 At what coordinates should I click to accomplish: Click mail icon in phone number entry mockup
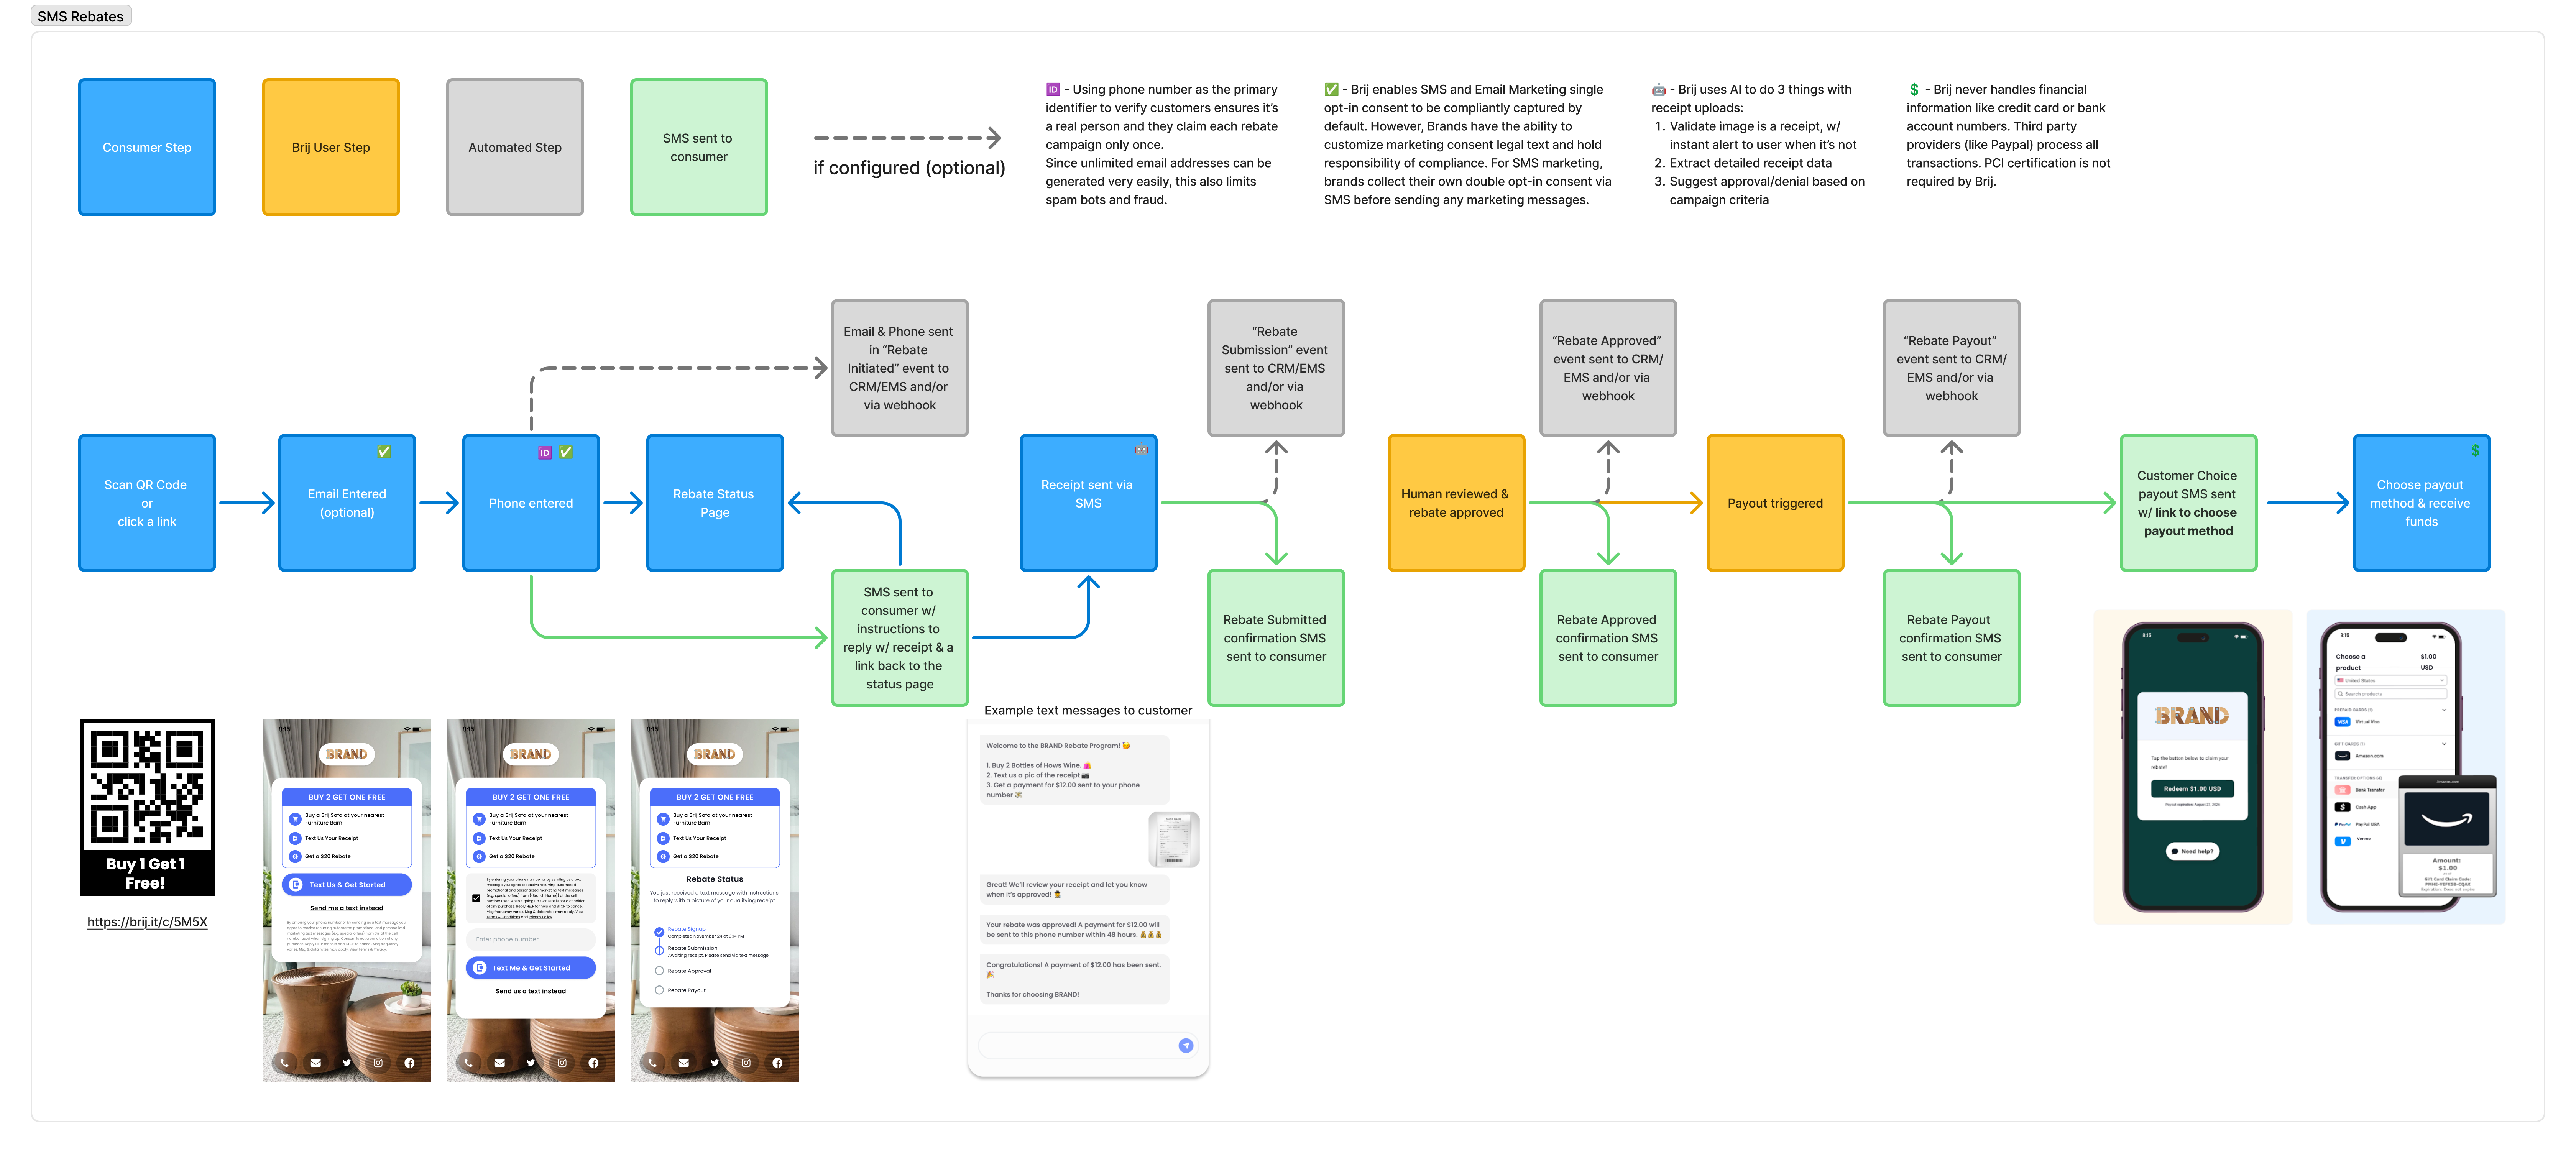point(500,1063)
